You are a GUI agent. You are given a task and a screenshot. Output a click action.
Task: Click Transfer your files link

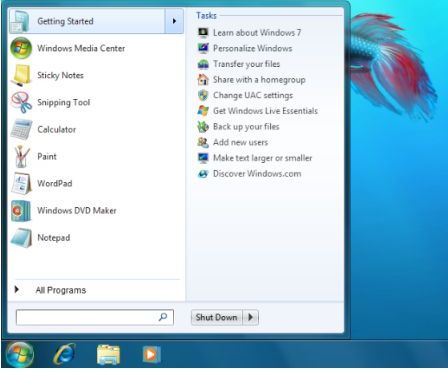coord(246,64)
